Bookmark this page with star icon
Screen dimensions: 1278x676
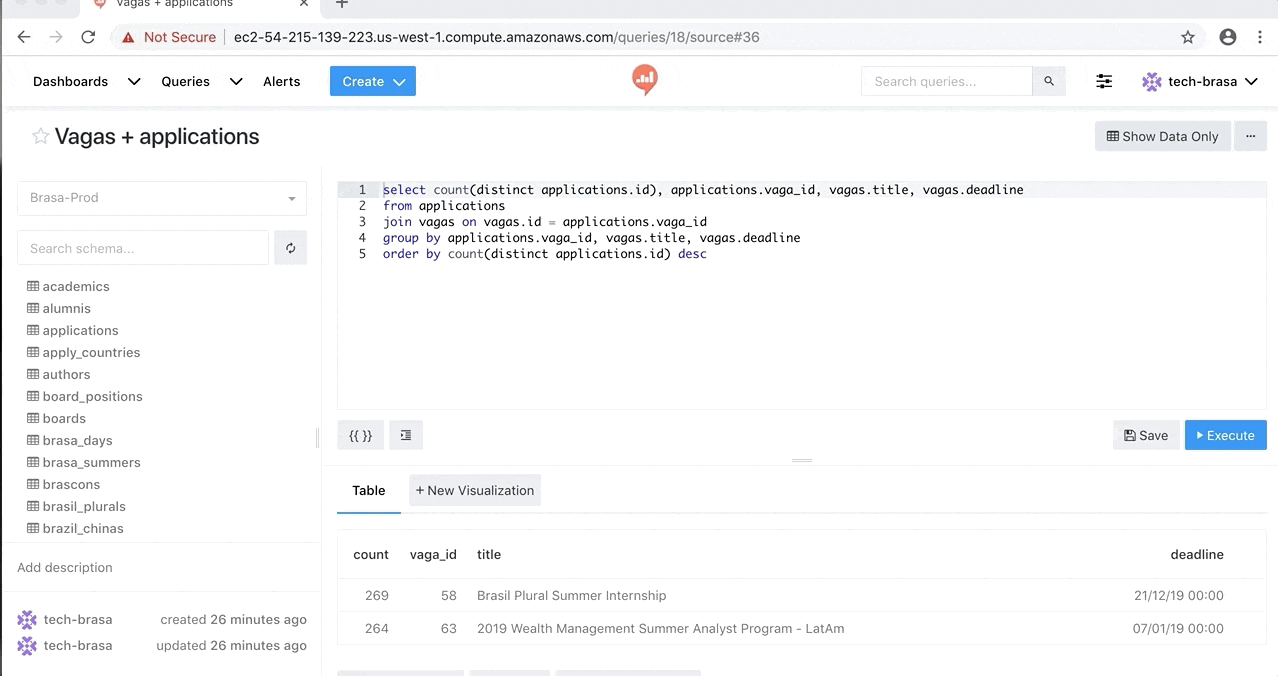1188,37
